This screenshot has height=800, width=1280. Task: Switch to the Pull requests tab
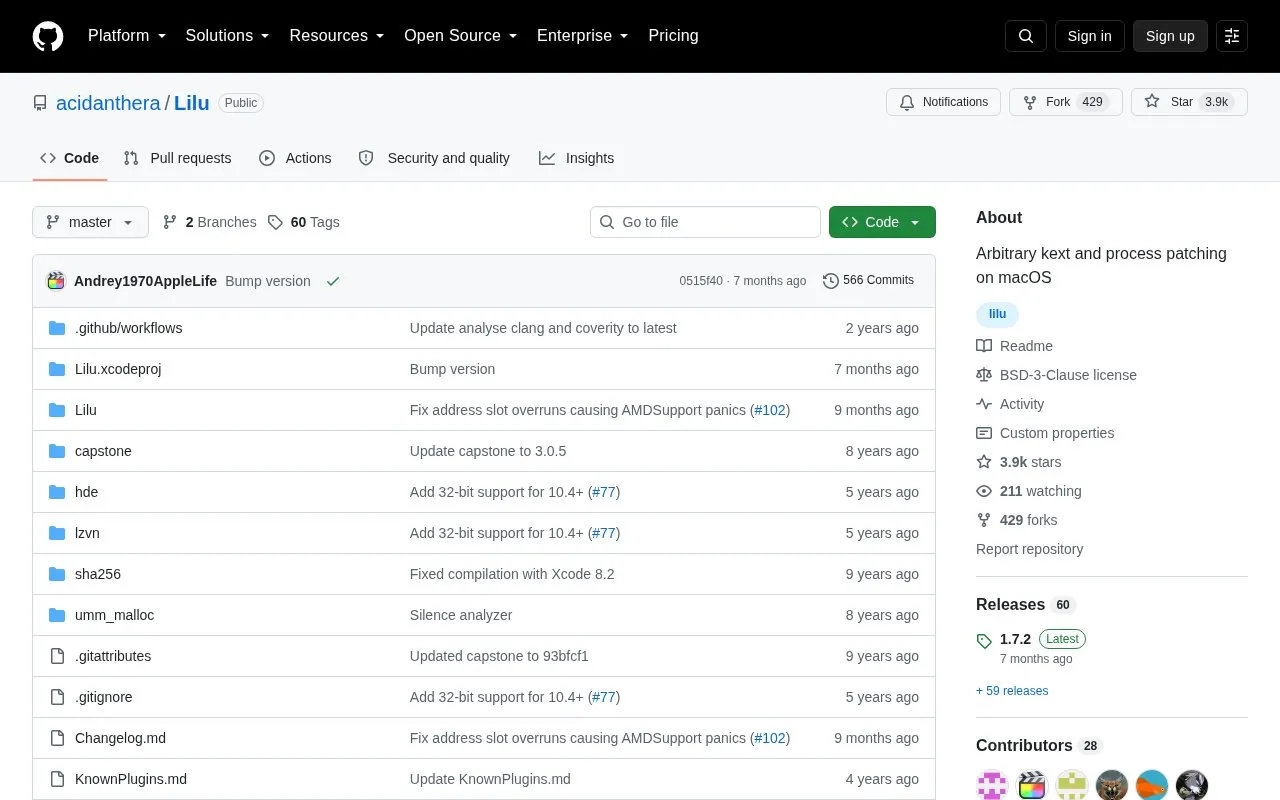[177, 158]
